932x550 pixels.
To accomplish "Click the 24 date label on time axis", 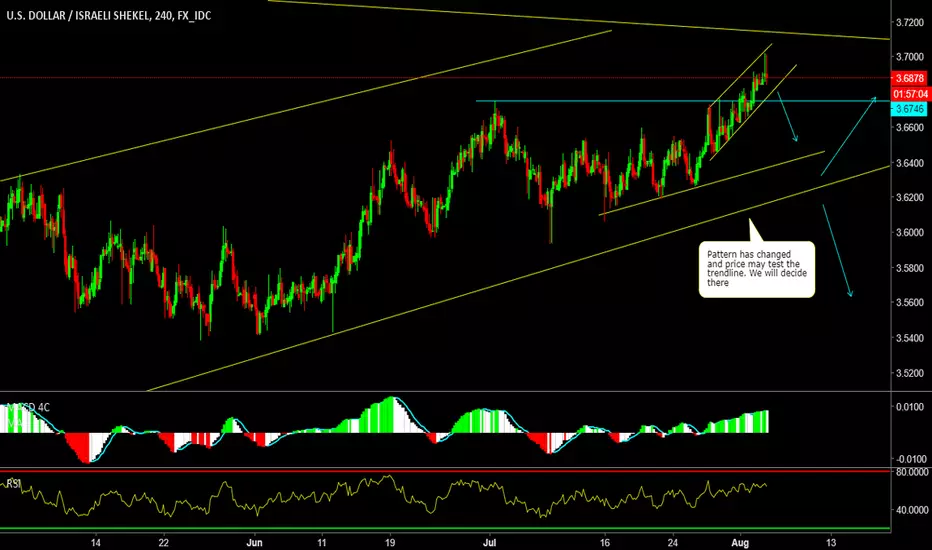I will pos(672,542).
